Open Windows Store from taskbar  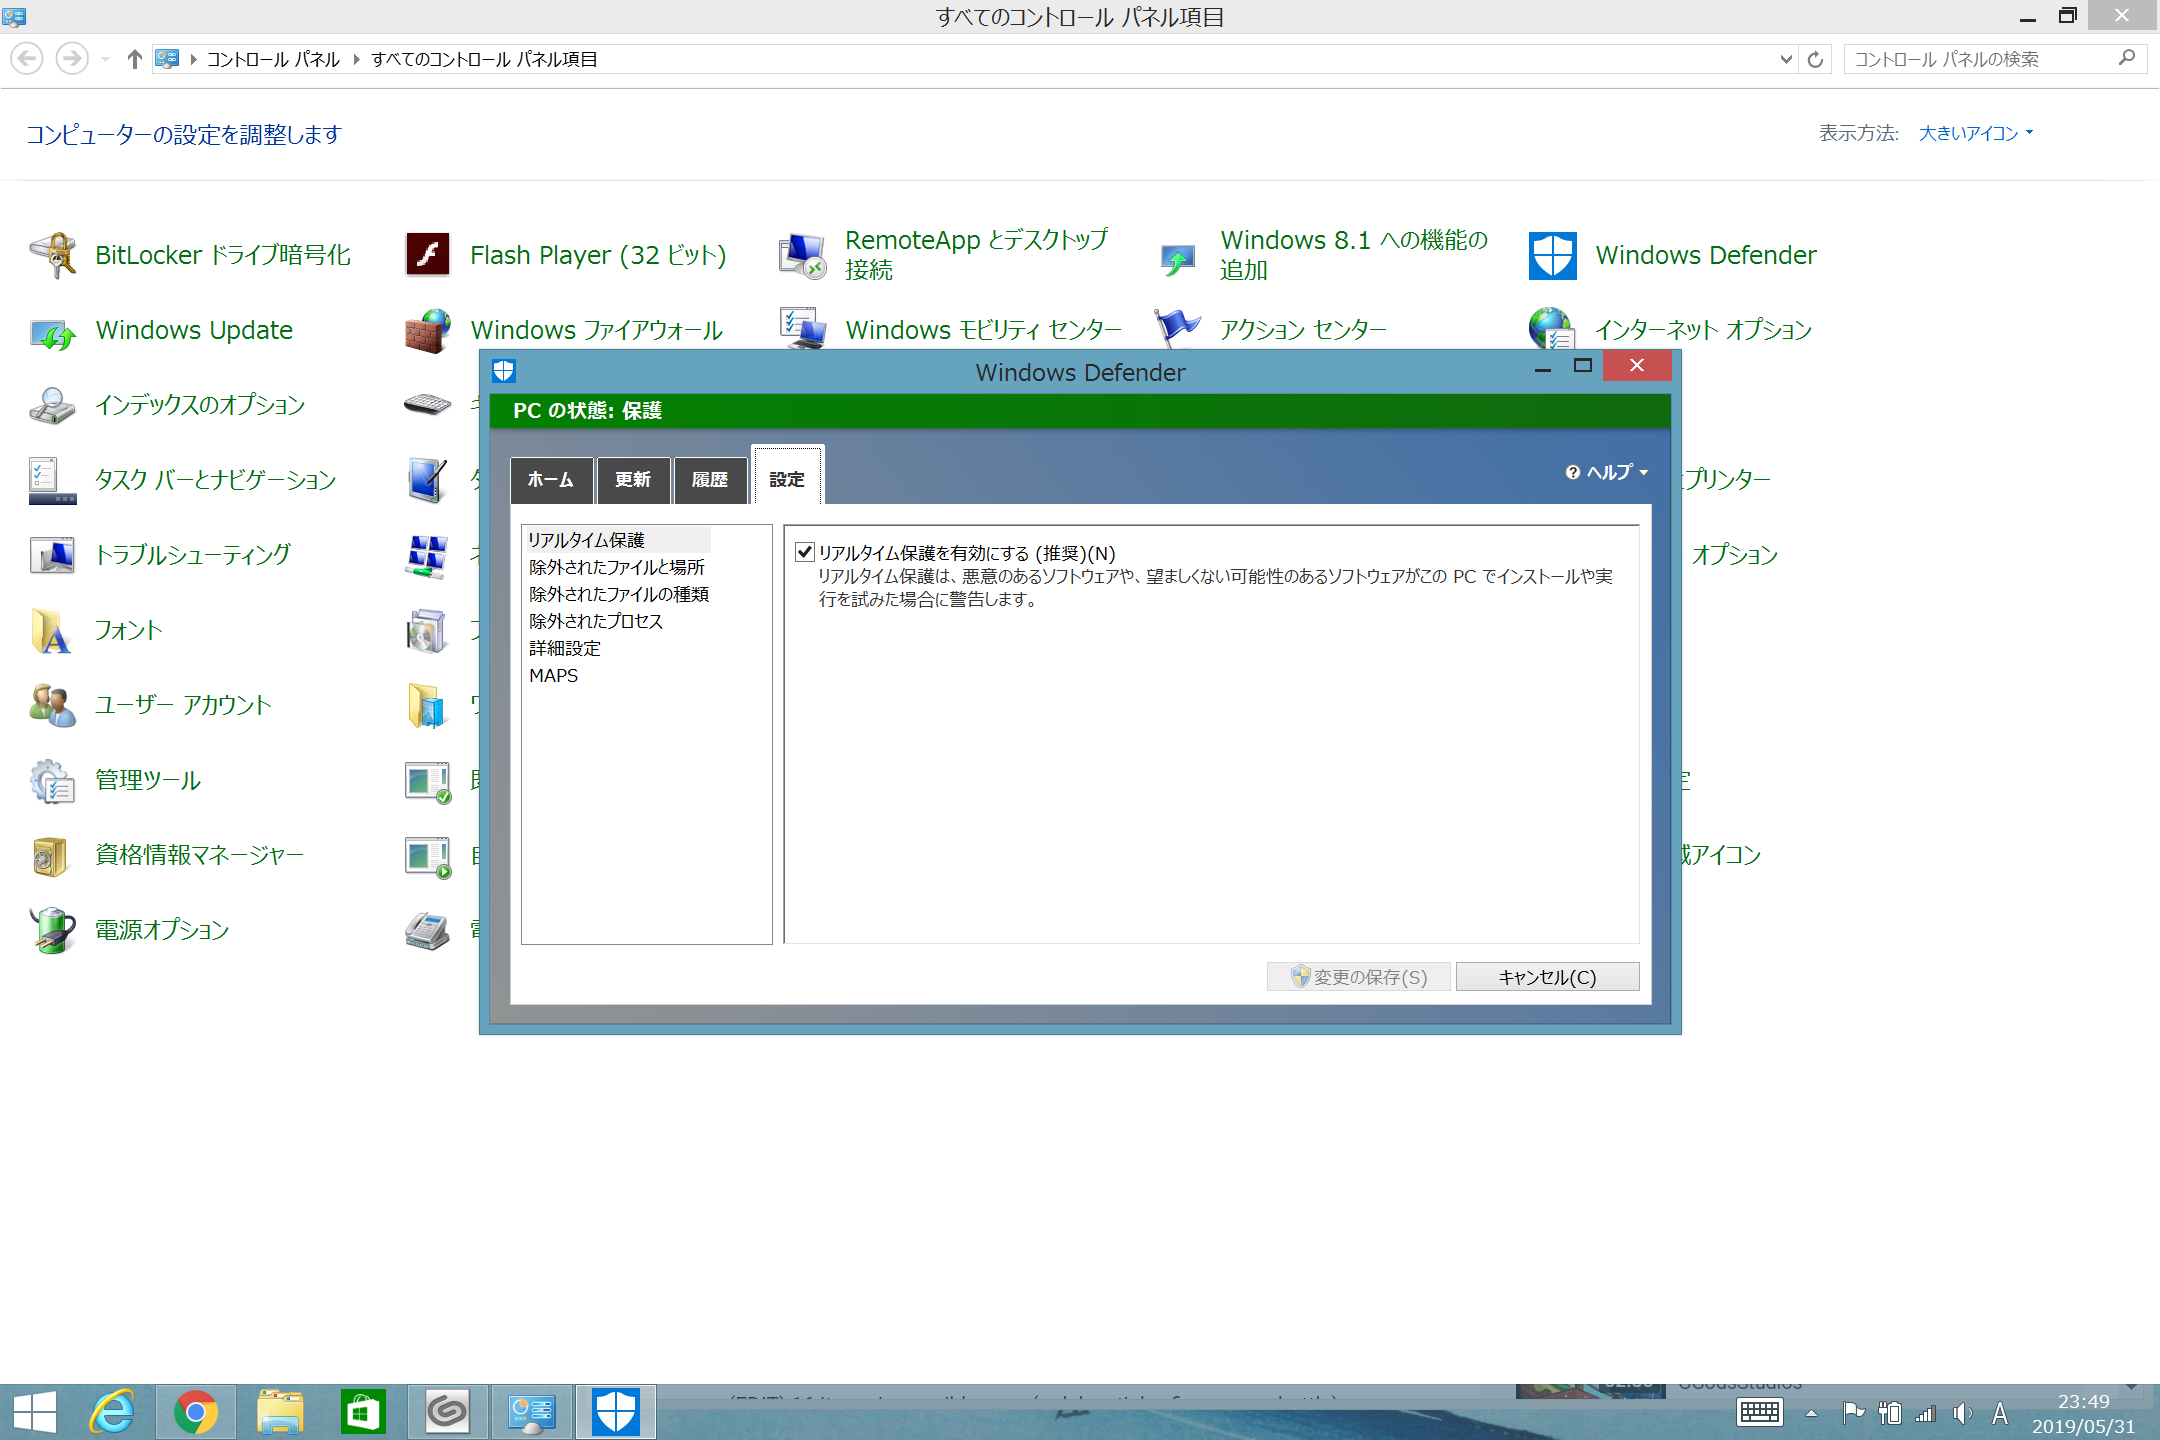click(363, 1412)
